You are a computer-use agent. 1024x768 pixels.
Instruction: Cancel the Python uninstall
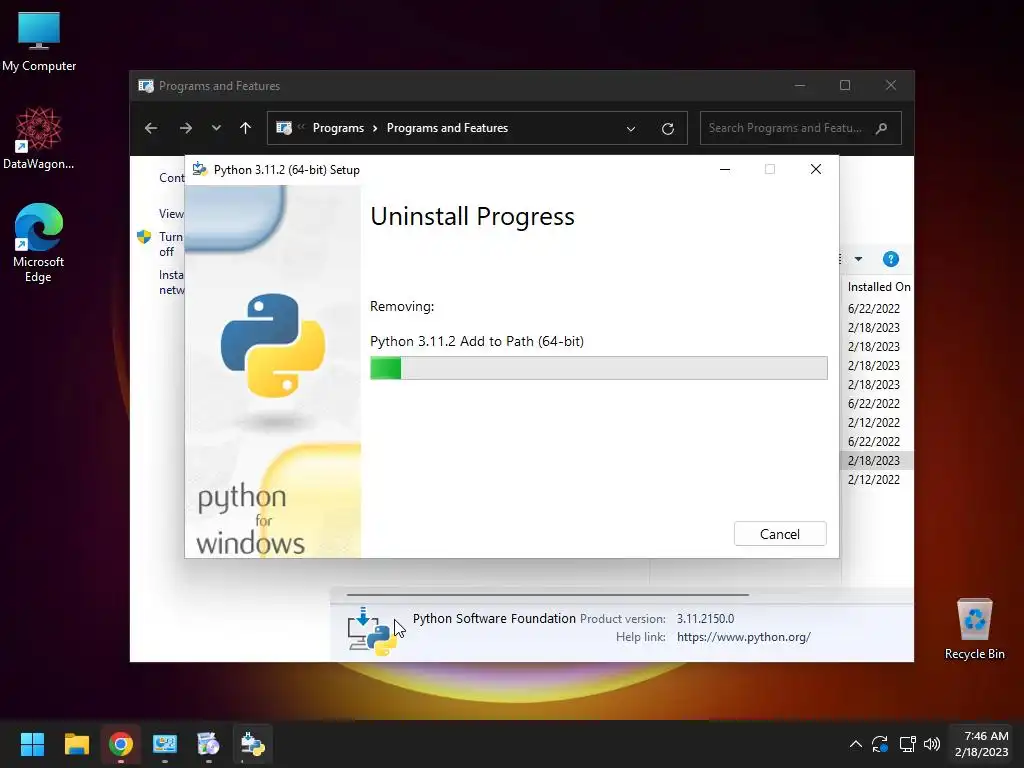click(780, 534)
